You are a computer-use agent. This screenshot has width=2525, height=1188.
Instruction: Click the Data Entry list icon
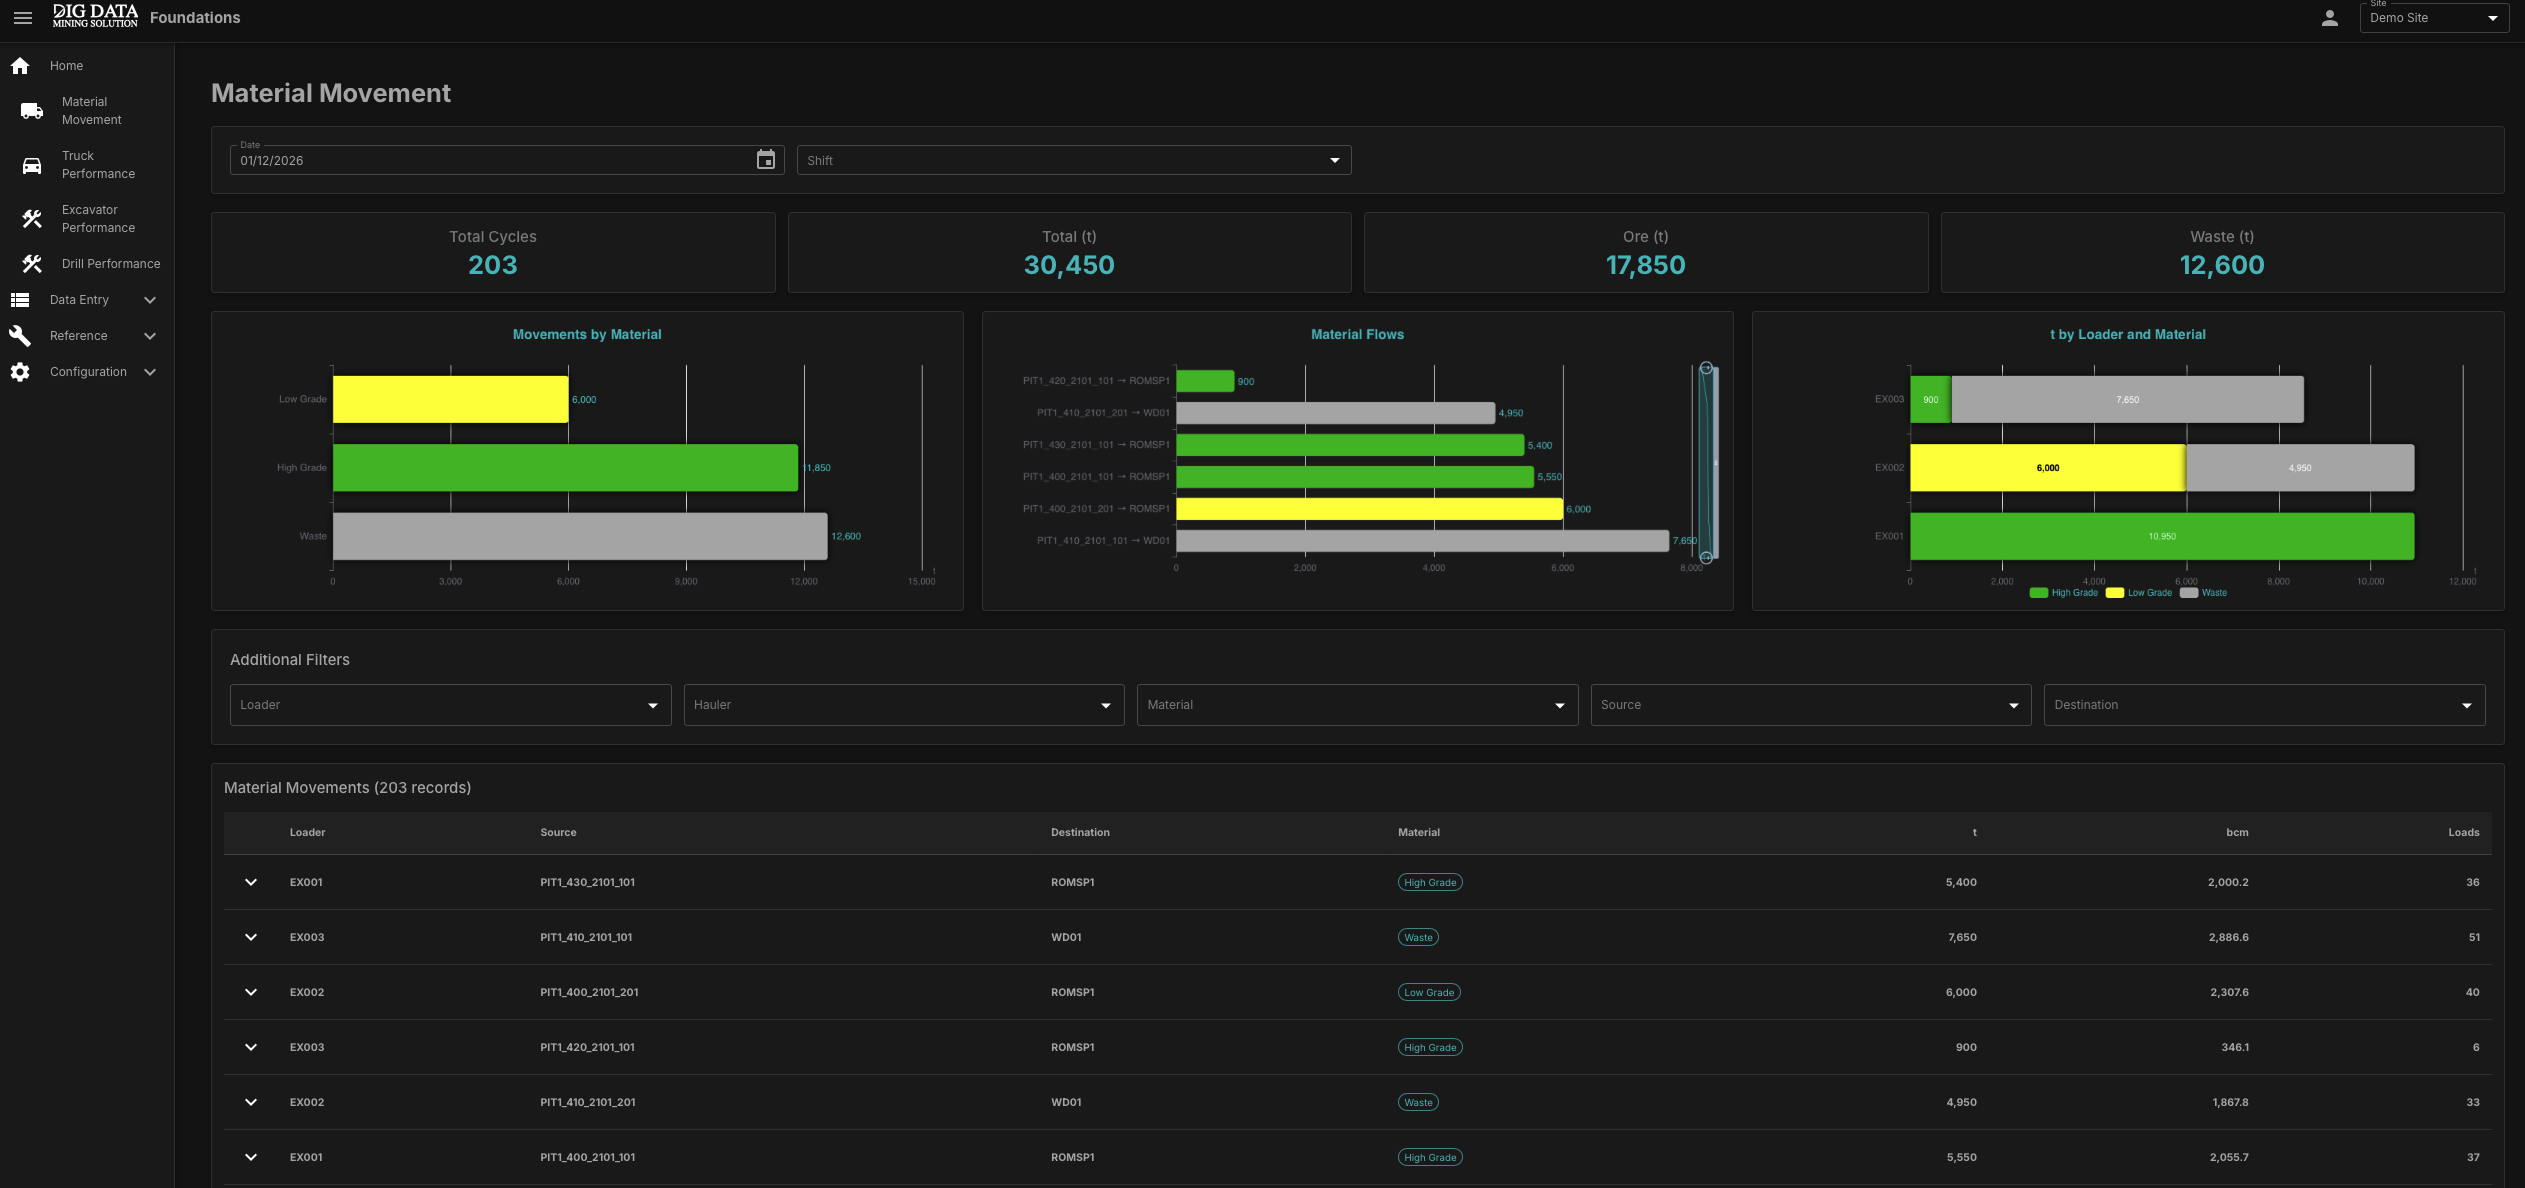pos(20,300)
